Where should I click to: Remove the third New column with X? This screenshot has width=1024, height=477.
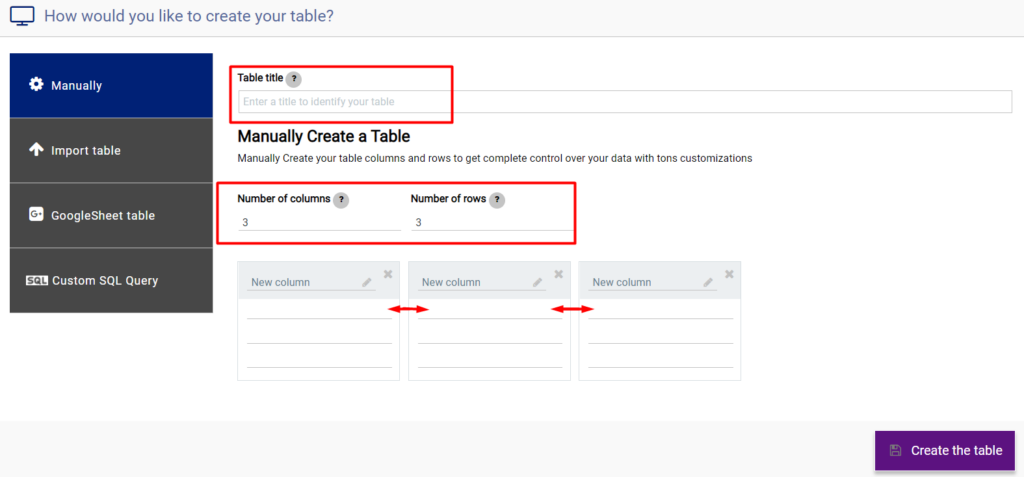click(729, 274)
